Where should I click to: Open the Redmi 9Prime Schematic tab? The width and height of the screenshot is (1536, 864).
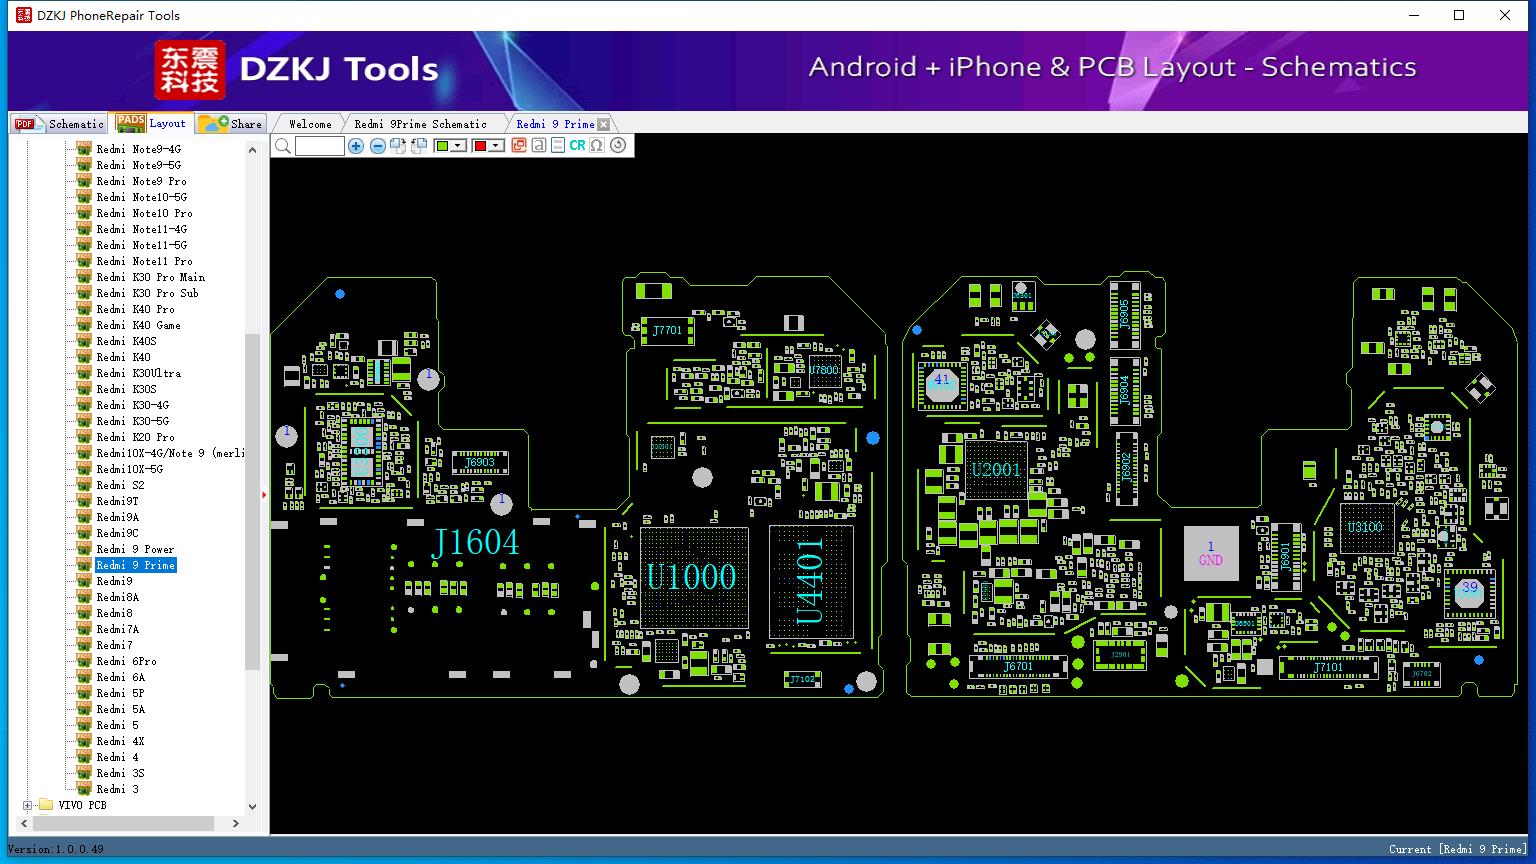421,124
